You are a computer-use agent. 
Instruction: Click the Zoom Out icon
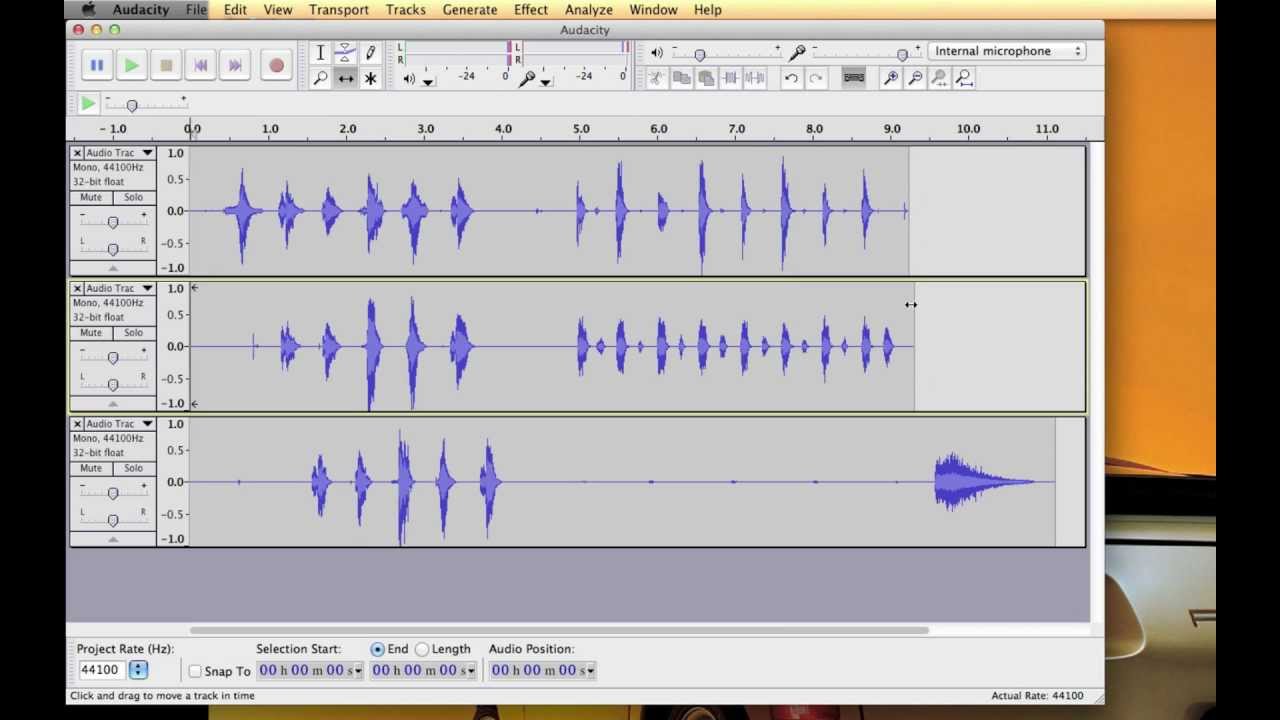click(915, 78)
